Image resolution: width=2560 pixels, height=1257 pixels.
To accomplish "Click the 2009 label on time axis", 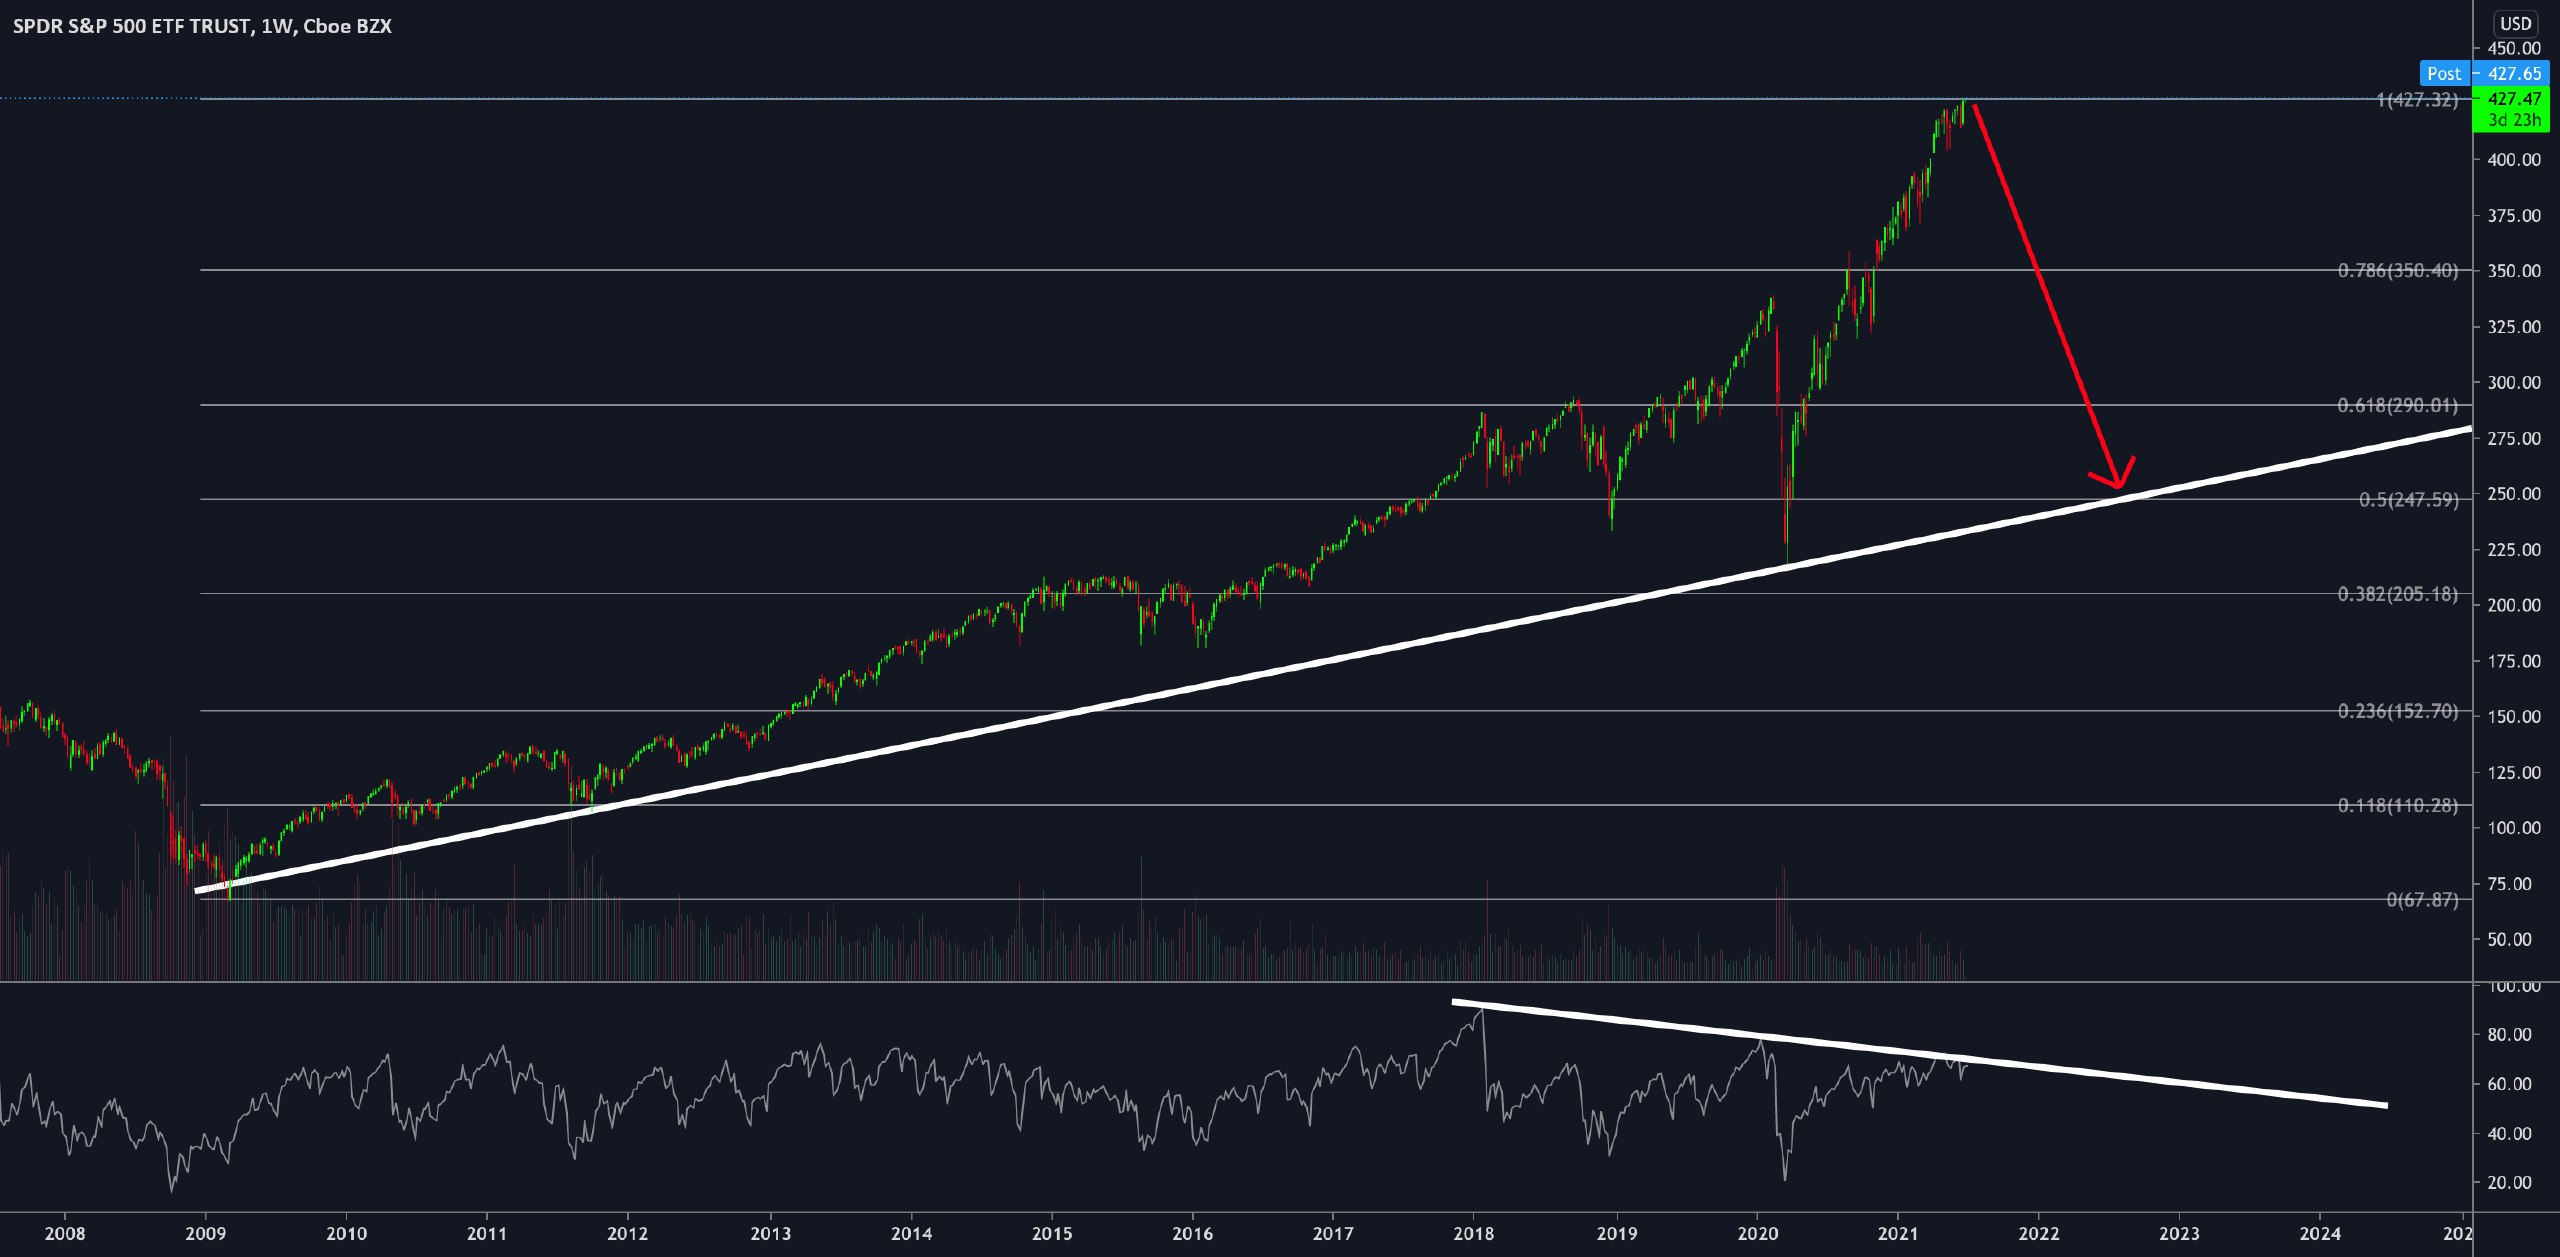I will [206, 1234].
